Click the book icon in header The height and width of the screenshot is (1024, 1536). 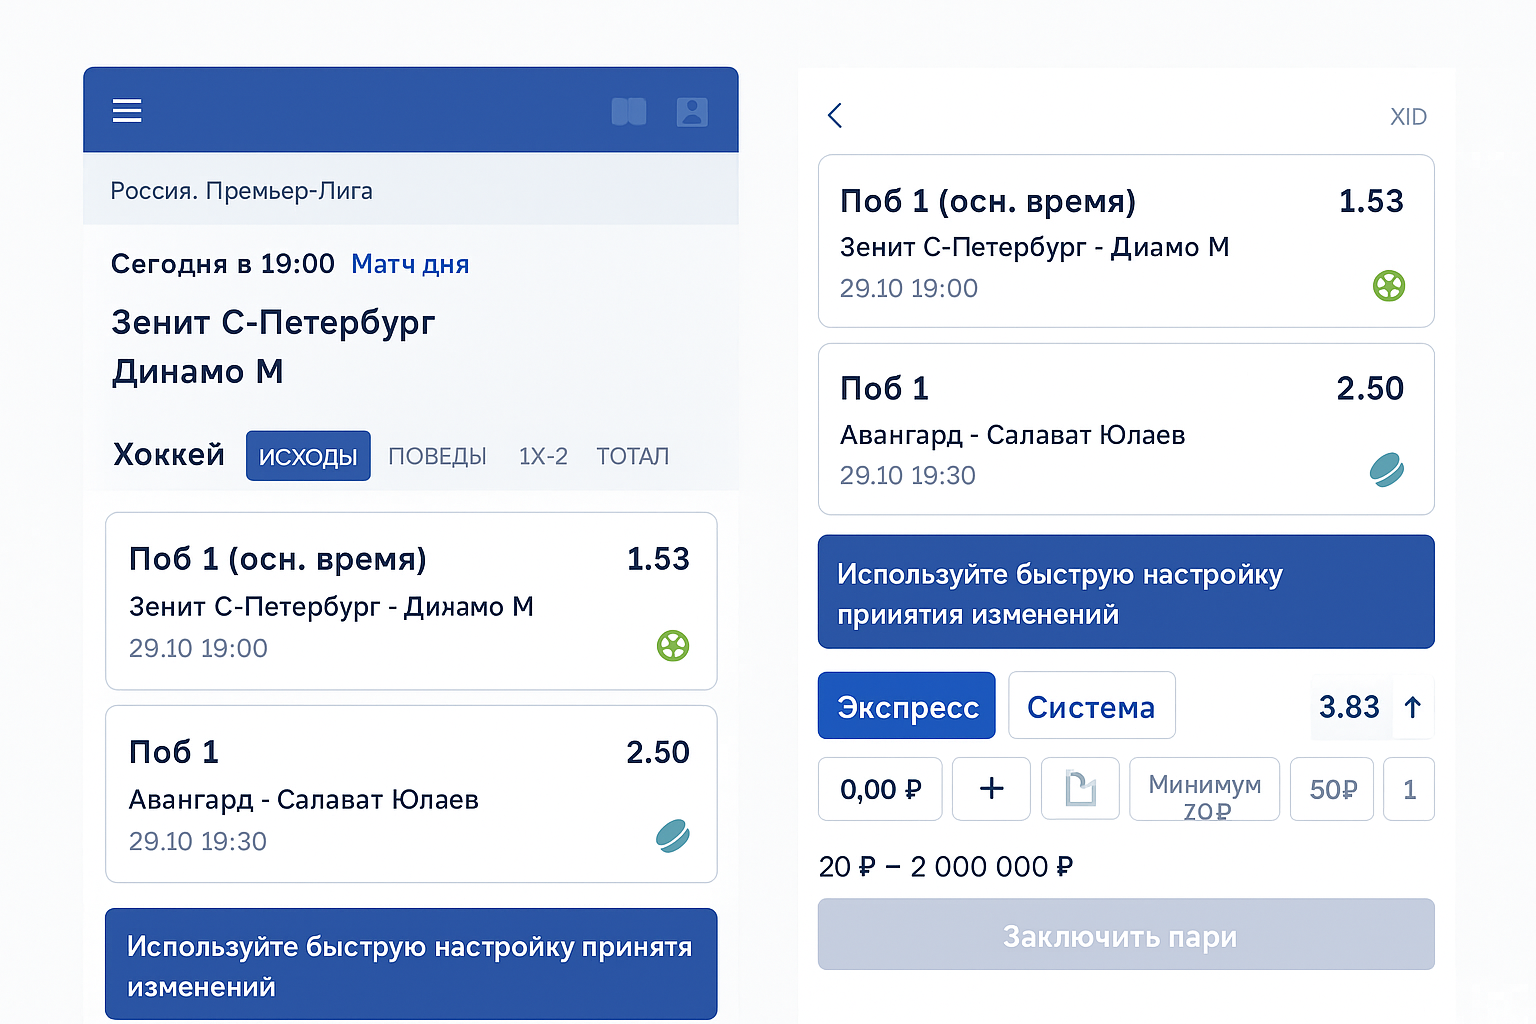(628, 111)
